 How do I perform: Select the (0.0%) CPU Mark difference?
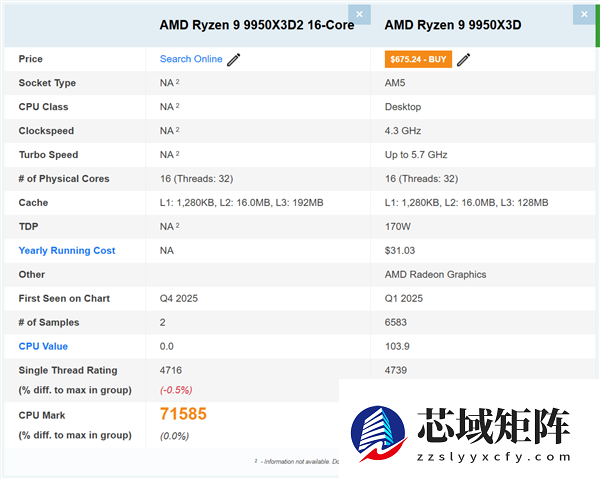tap(174, 436)
